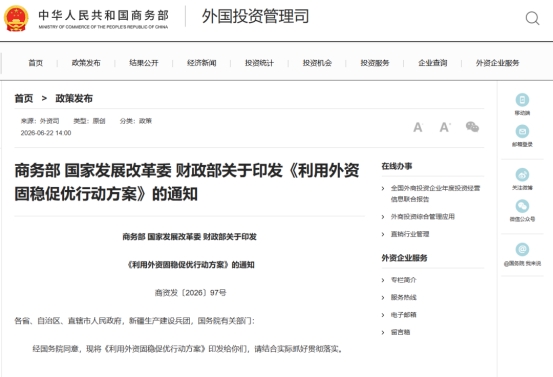Go to 首页 in navigation bar
Viewport: 553px width, 377px height.
click(36, 63)
